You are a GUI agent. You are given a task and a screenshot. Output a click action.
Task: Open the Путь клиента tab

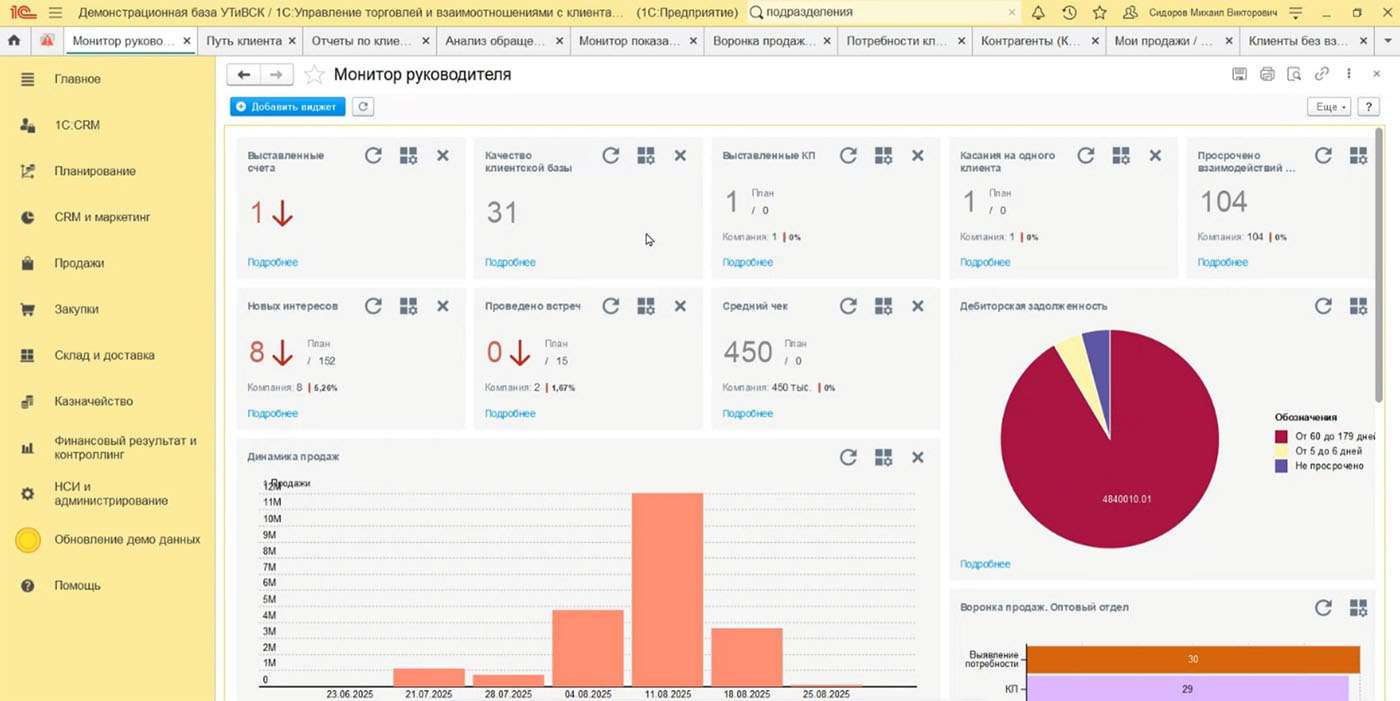(x=243, y=41)
